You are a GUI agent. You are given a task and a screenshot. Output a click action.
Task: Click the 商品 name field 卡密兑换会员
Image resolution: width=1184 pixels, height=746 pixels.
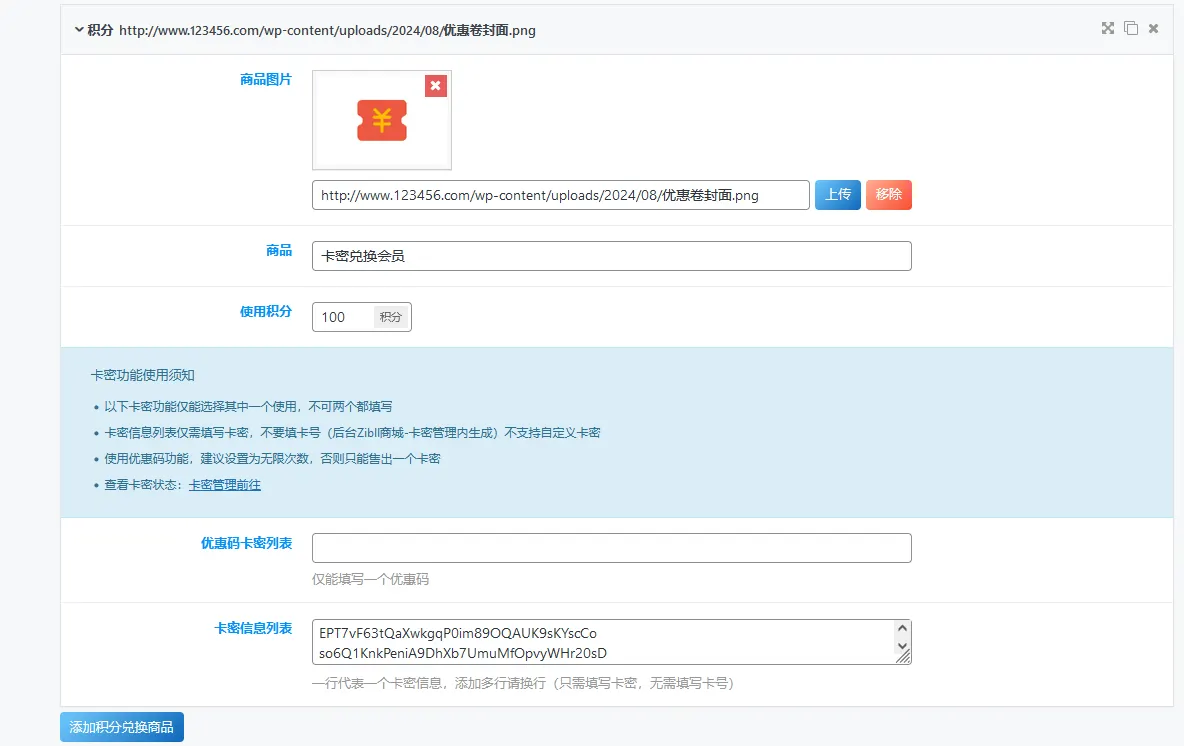click(x=612, y=256)
